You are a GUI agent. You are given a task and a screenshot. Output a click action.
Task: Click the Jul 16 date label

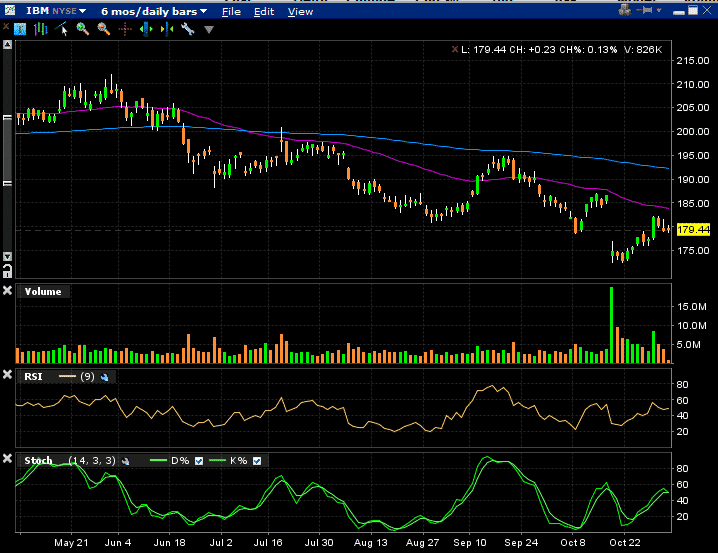(x=268, y=542)
